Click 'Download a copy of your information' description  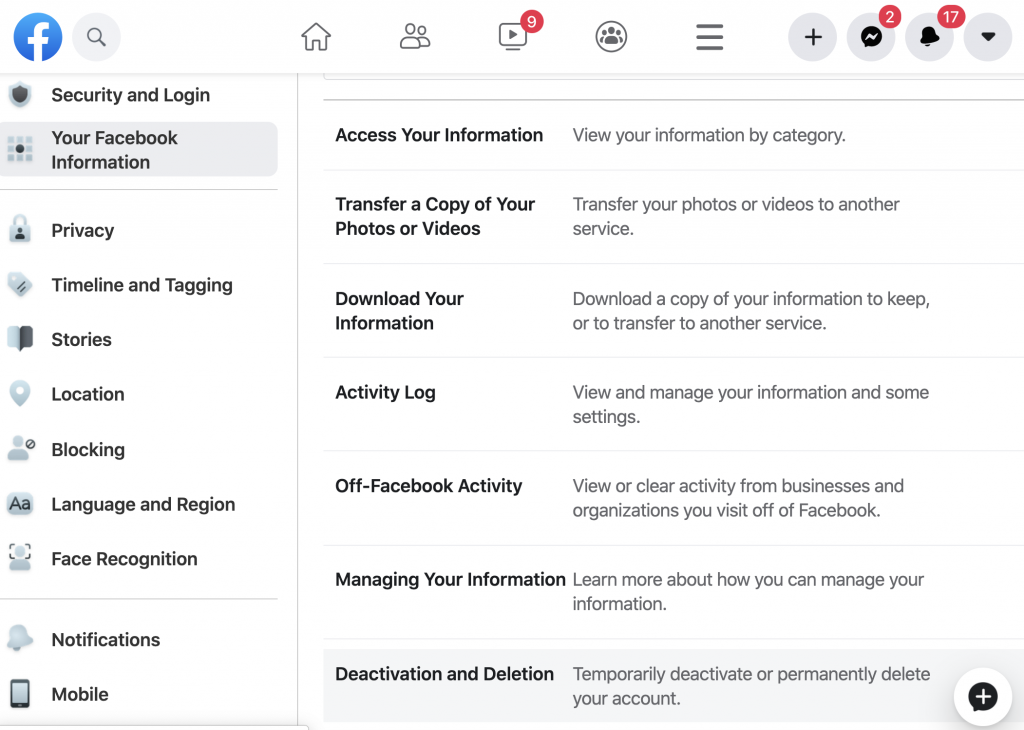[751, 311]
